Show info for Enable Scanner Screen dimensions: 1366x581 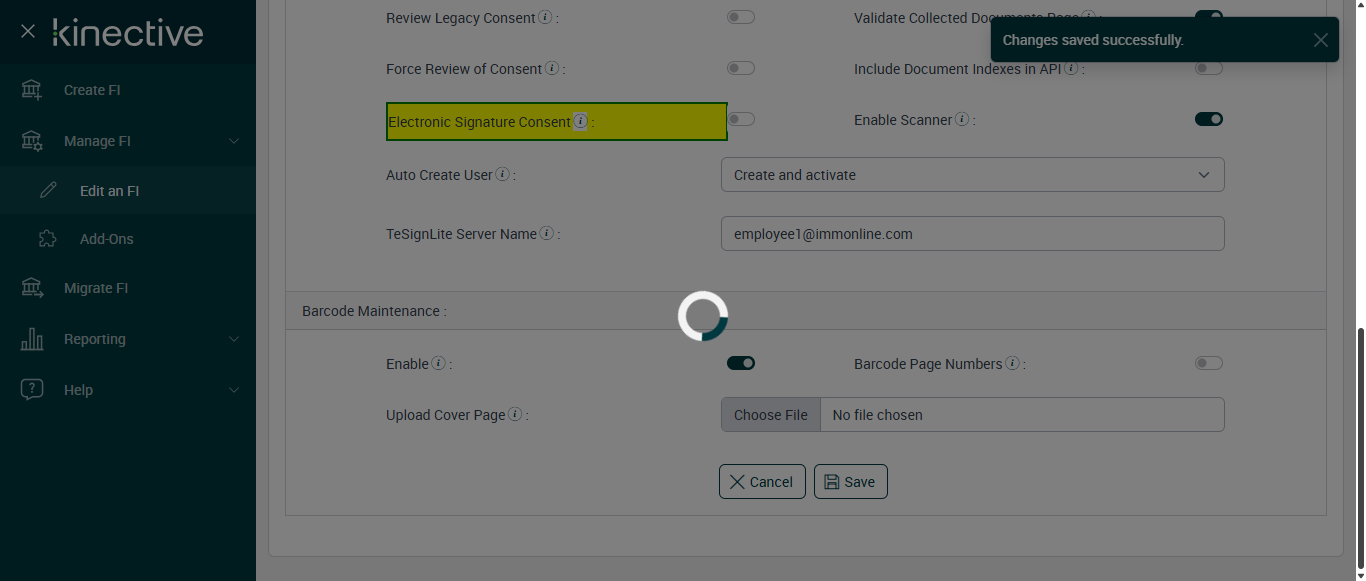click(x=962, y=119)
